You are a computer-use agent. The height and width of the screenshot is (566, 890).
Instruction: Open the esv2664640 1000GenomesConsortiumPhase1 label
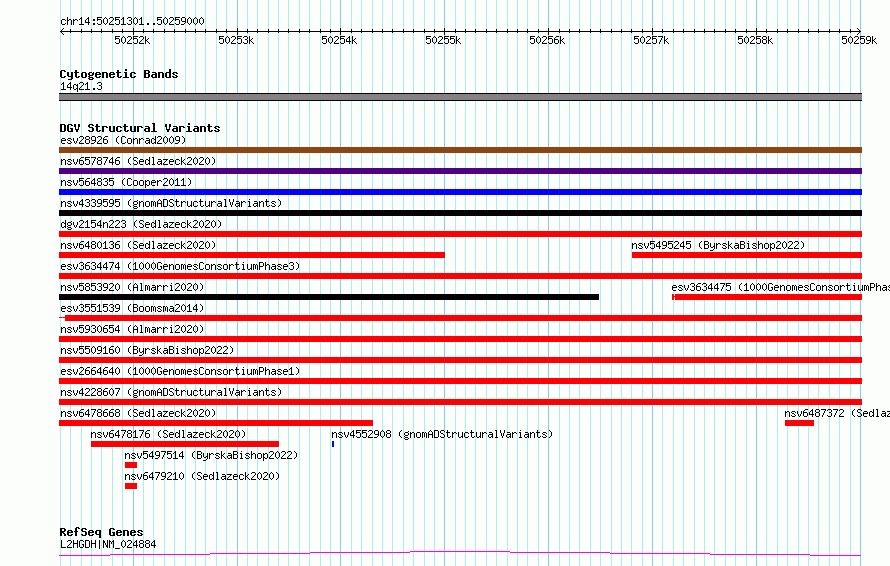(x=180, y=371)
